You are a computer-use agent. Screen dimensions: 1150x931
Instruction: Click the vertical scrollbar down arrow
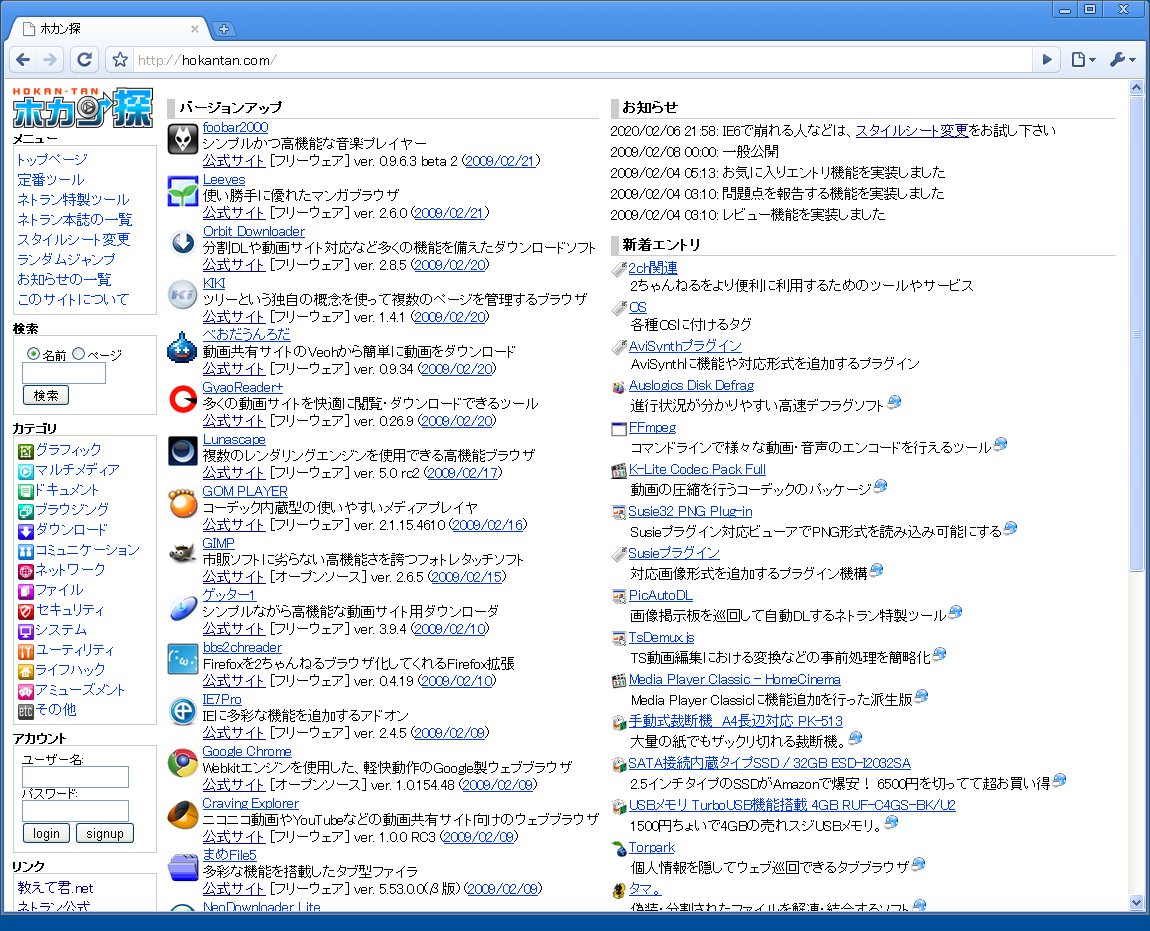pyautogui.click(x=1136, y=903)
